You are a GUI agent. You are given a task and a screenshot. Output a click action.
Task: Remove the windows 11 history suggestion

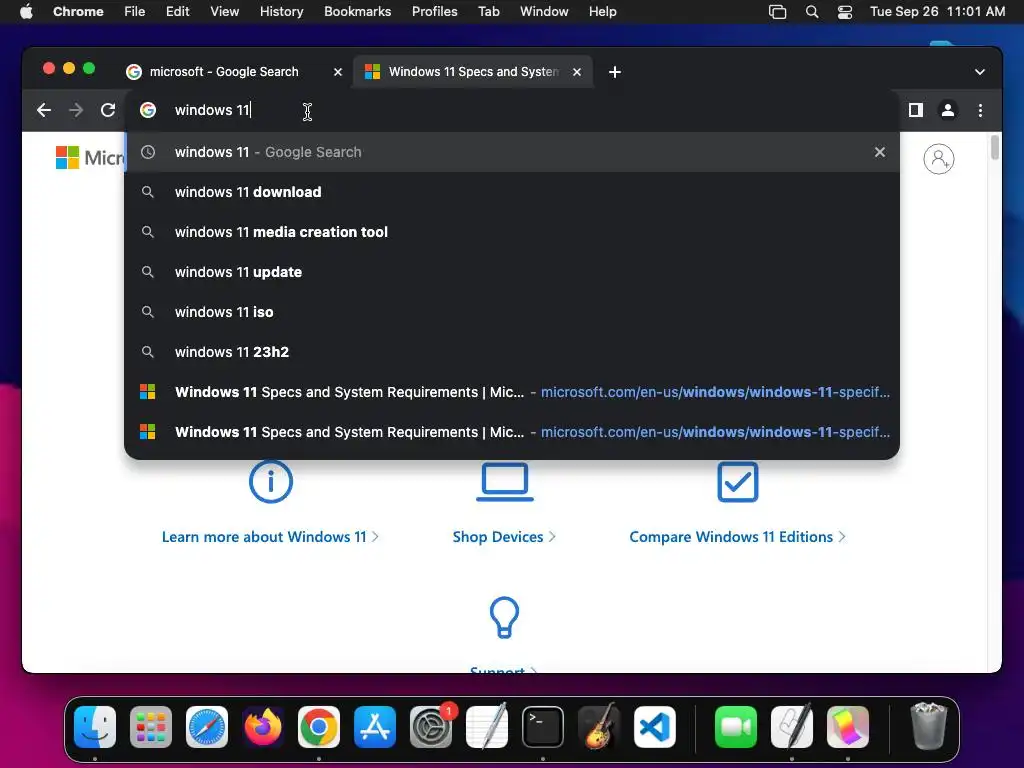point(880,152)
